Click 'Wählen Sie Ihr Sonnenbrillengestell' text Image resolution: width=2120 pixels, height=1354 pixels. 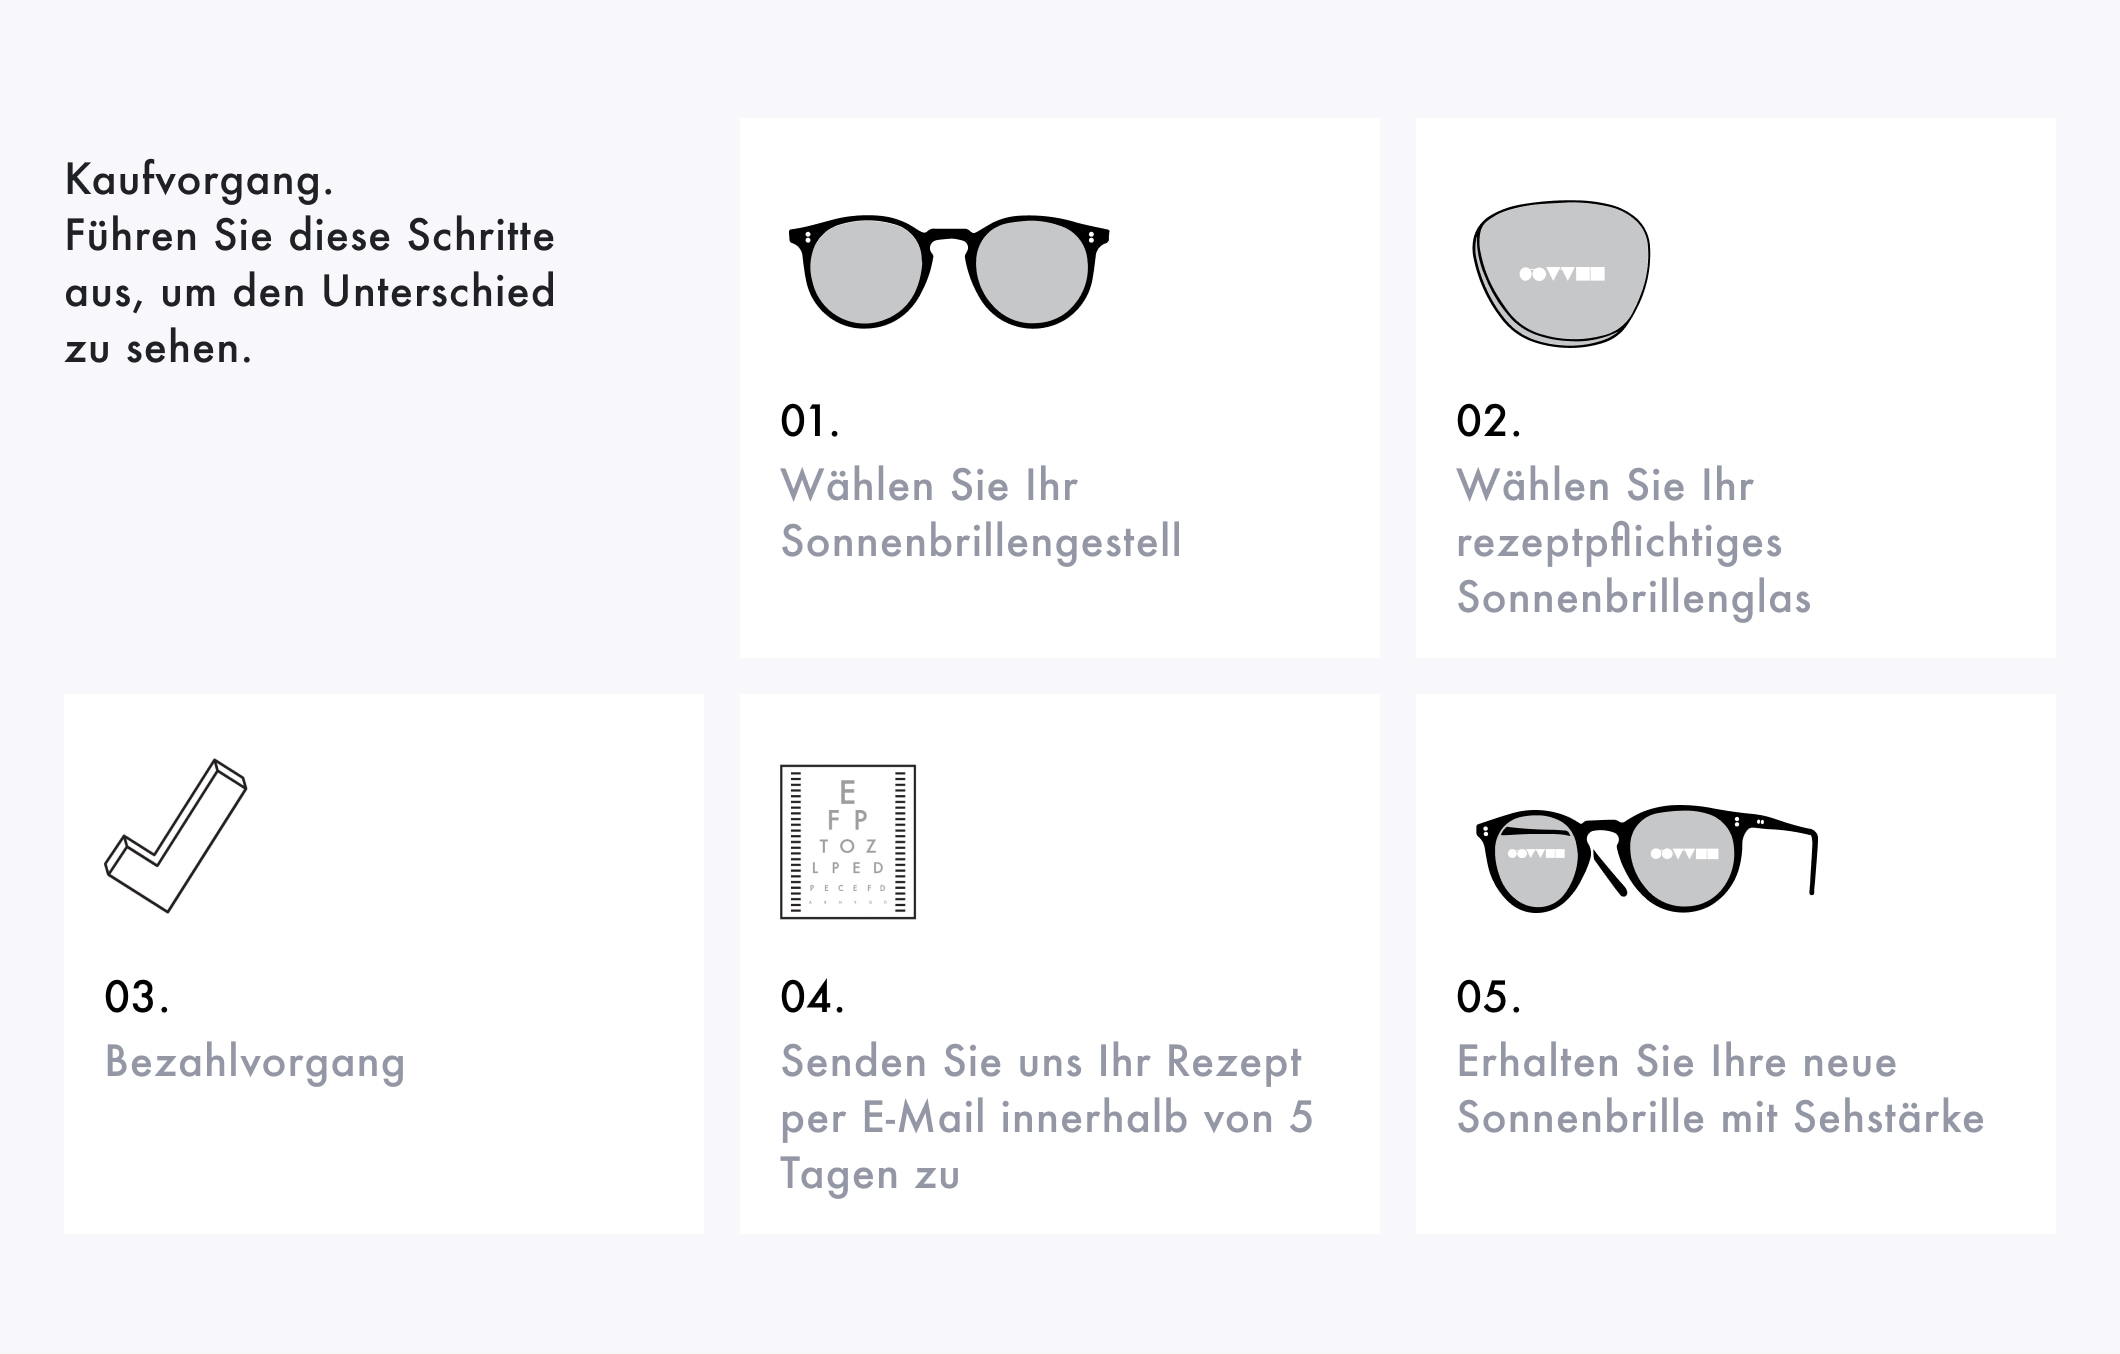(981, 514)
